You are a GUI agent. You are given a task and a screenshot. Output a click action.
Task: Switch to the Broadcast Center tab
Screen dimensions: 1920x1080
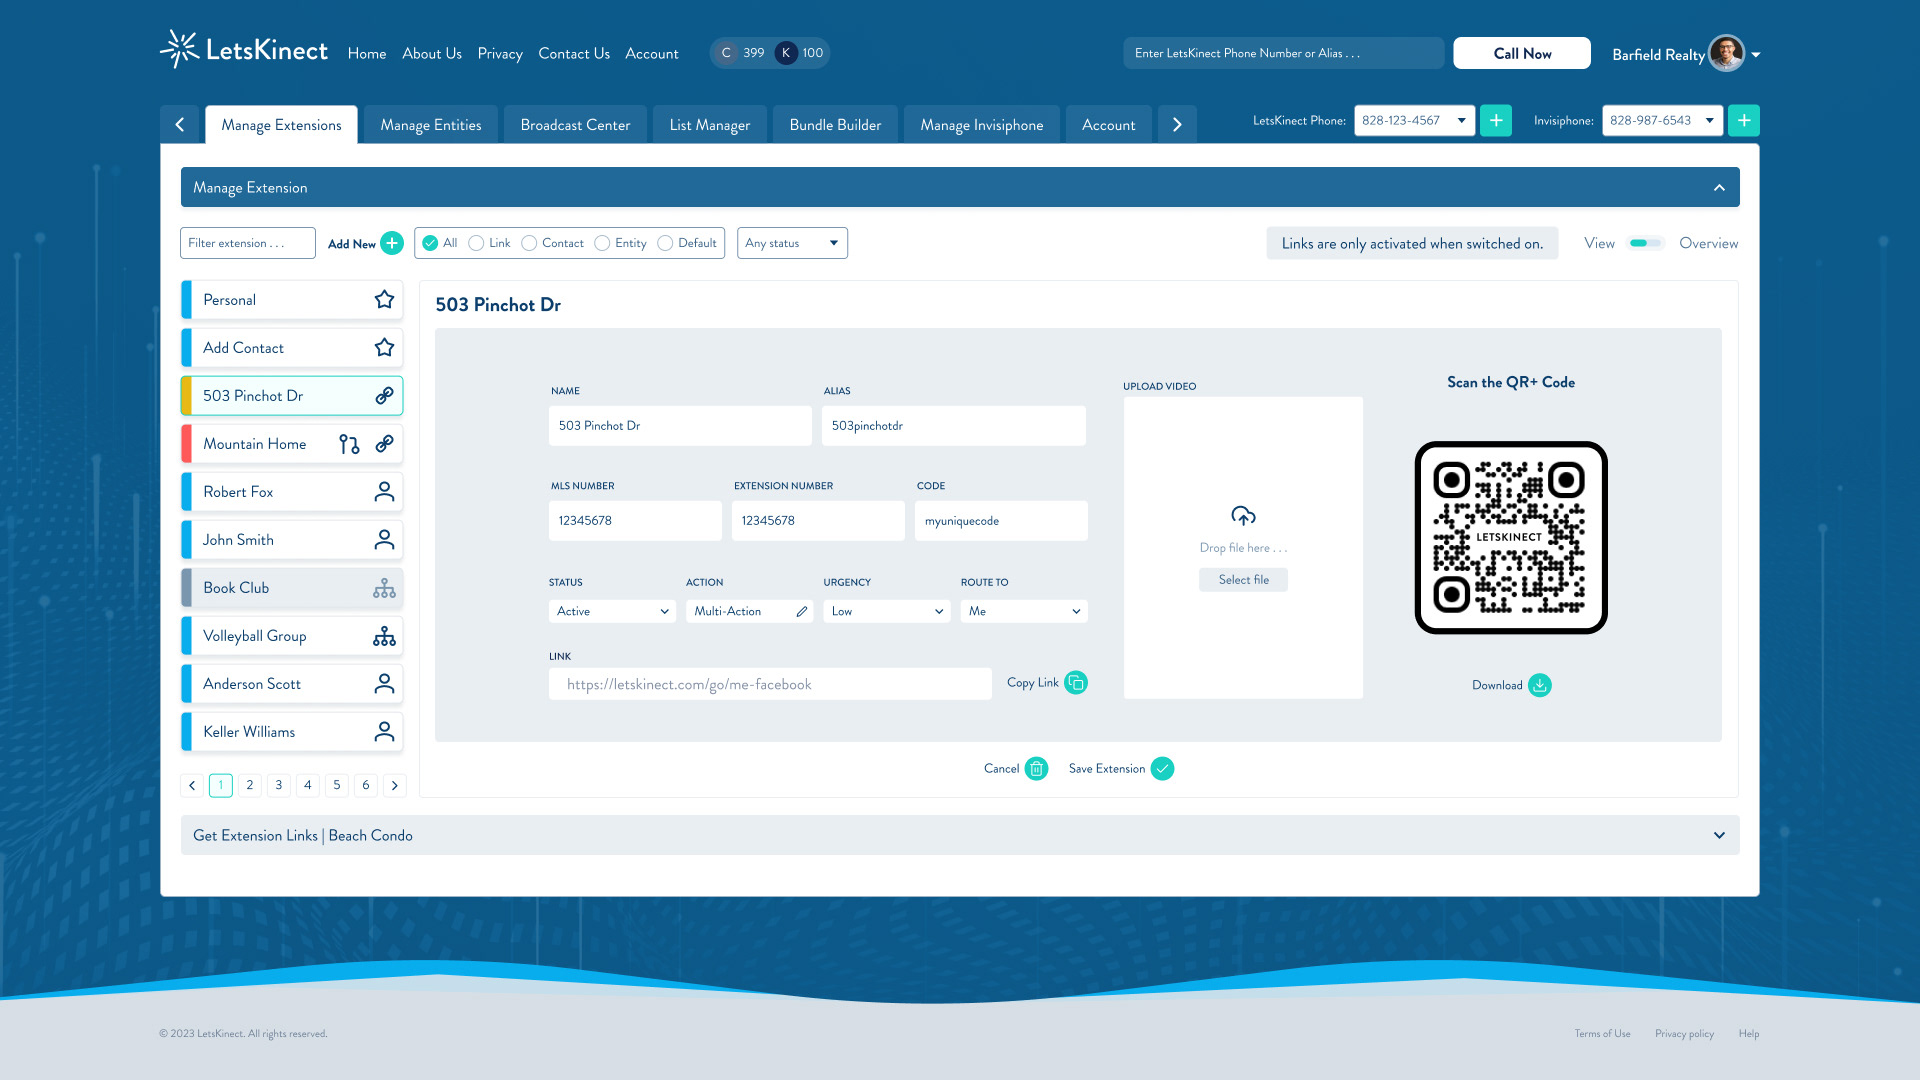tap(575, 125)
